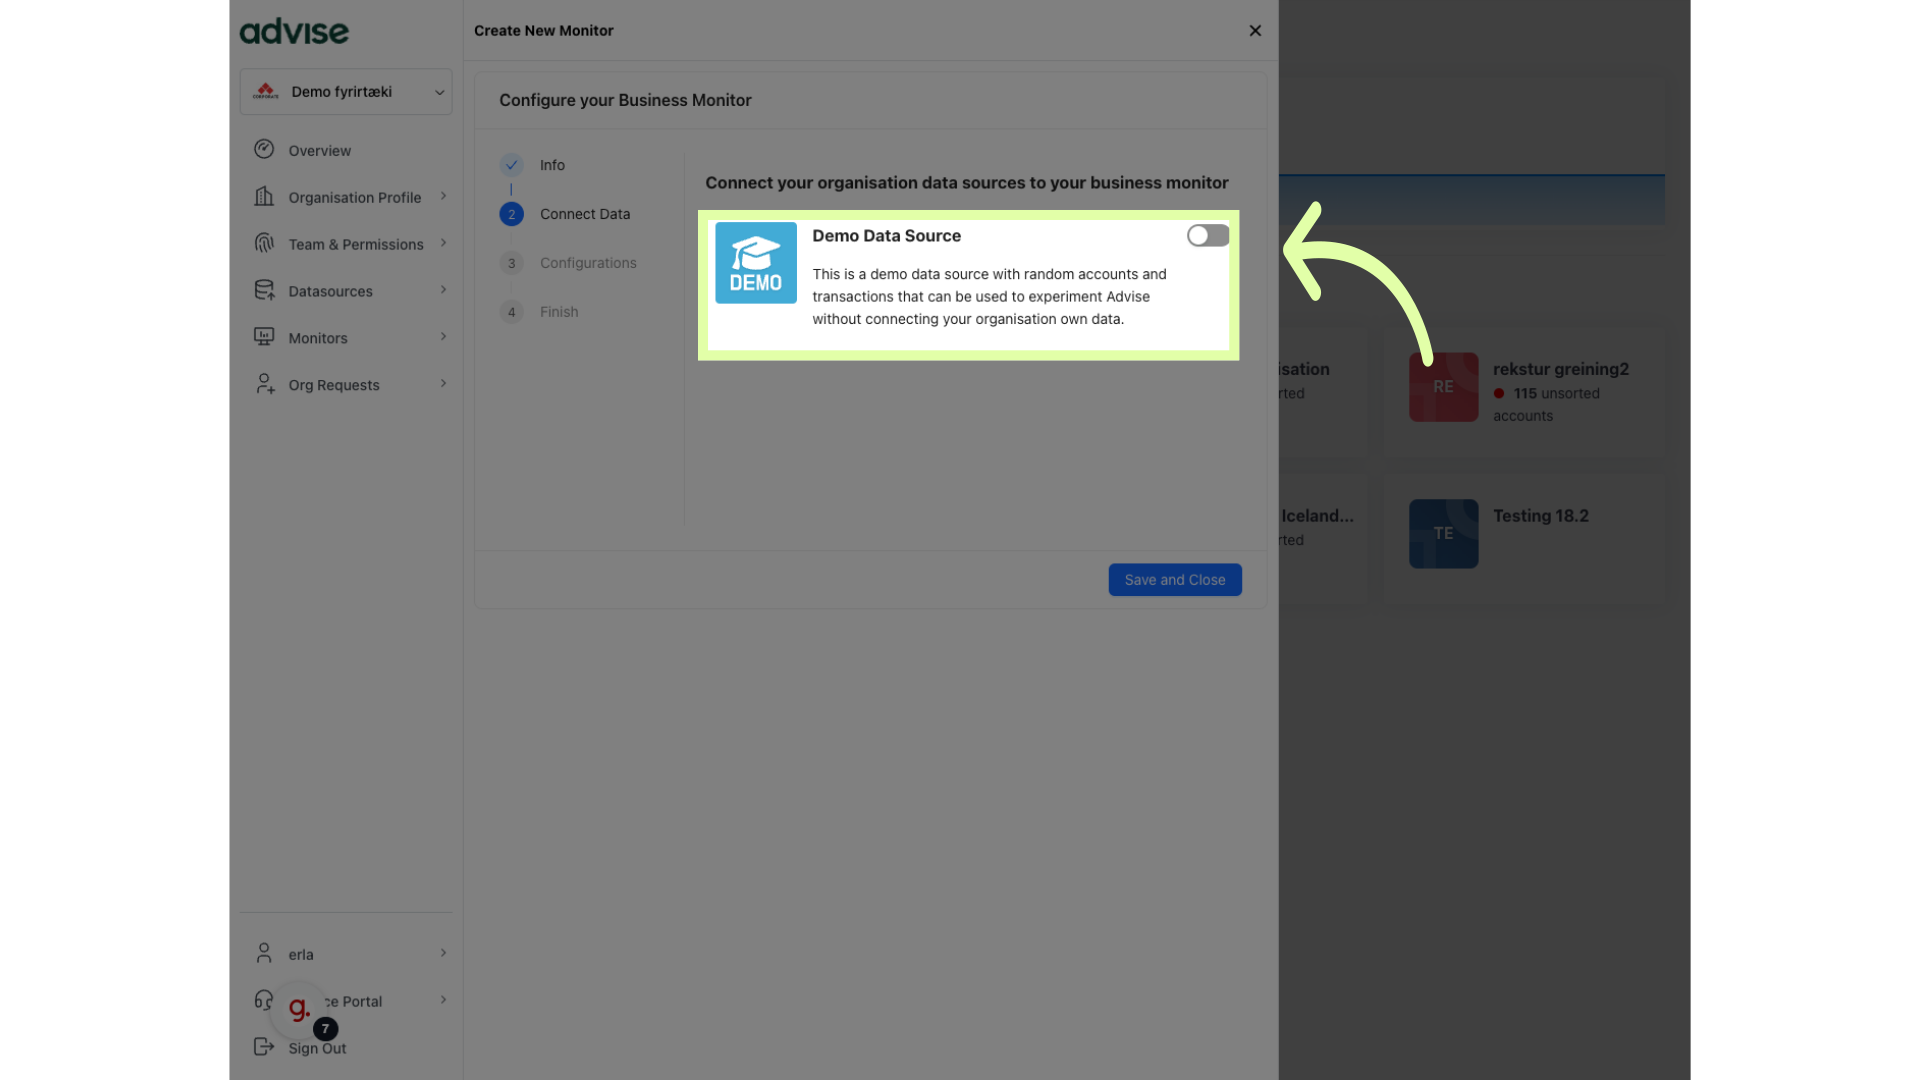Select the Team & Permissions icon

click(x=264, y=243)
